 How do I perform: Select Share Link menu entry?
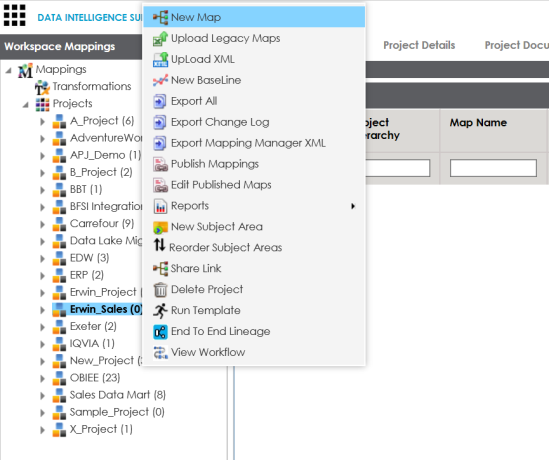(254, 269)
